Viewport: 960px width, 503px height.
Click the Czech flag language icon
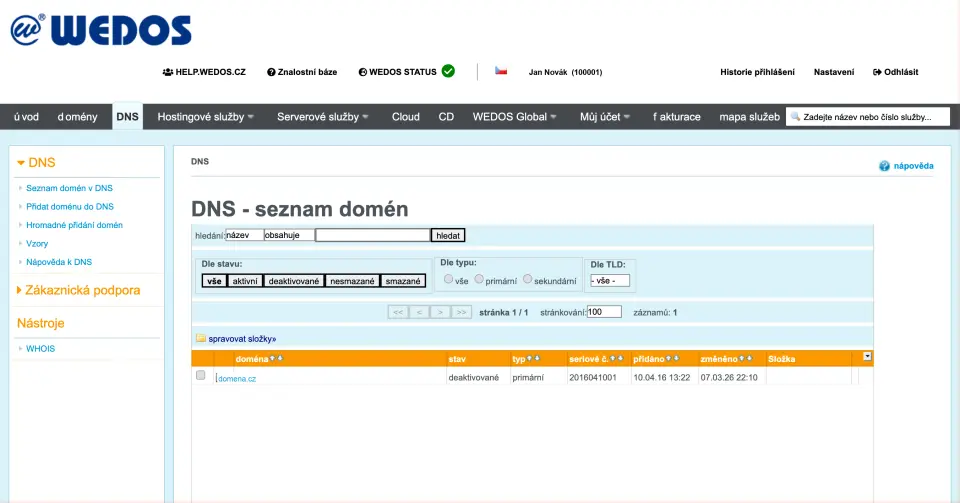pos(501,71)
